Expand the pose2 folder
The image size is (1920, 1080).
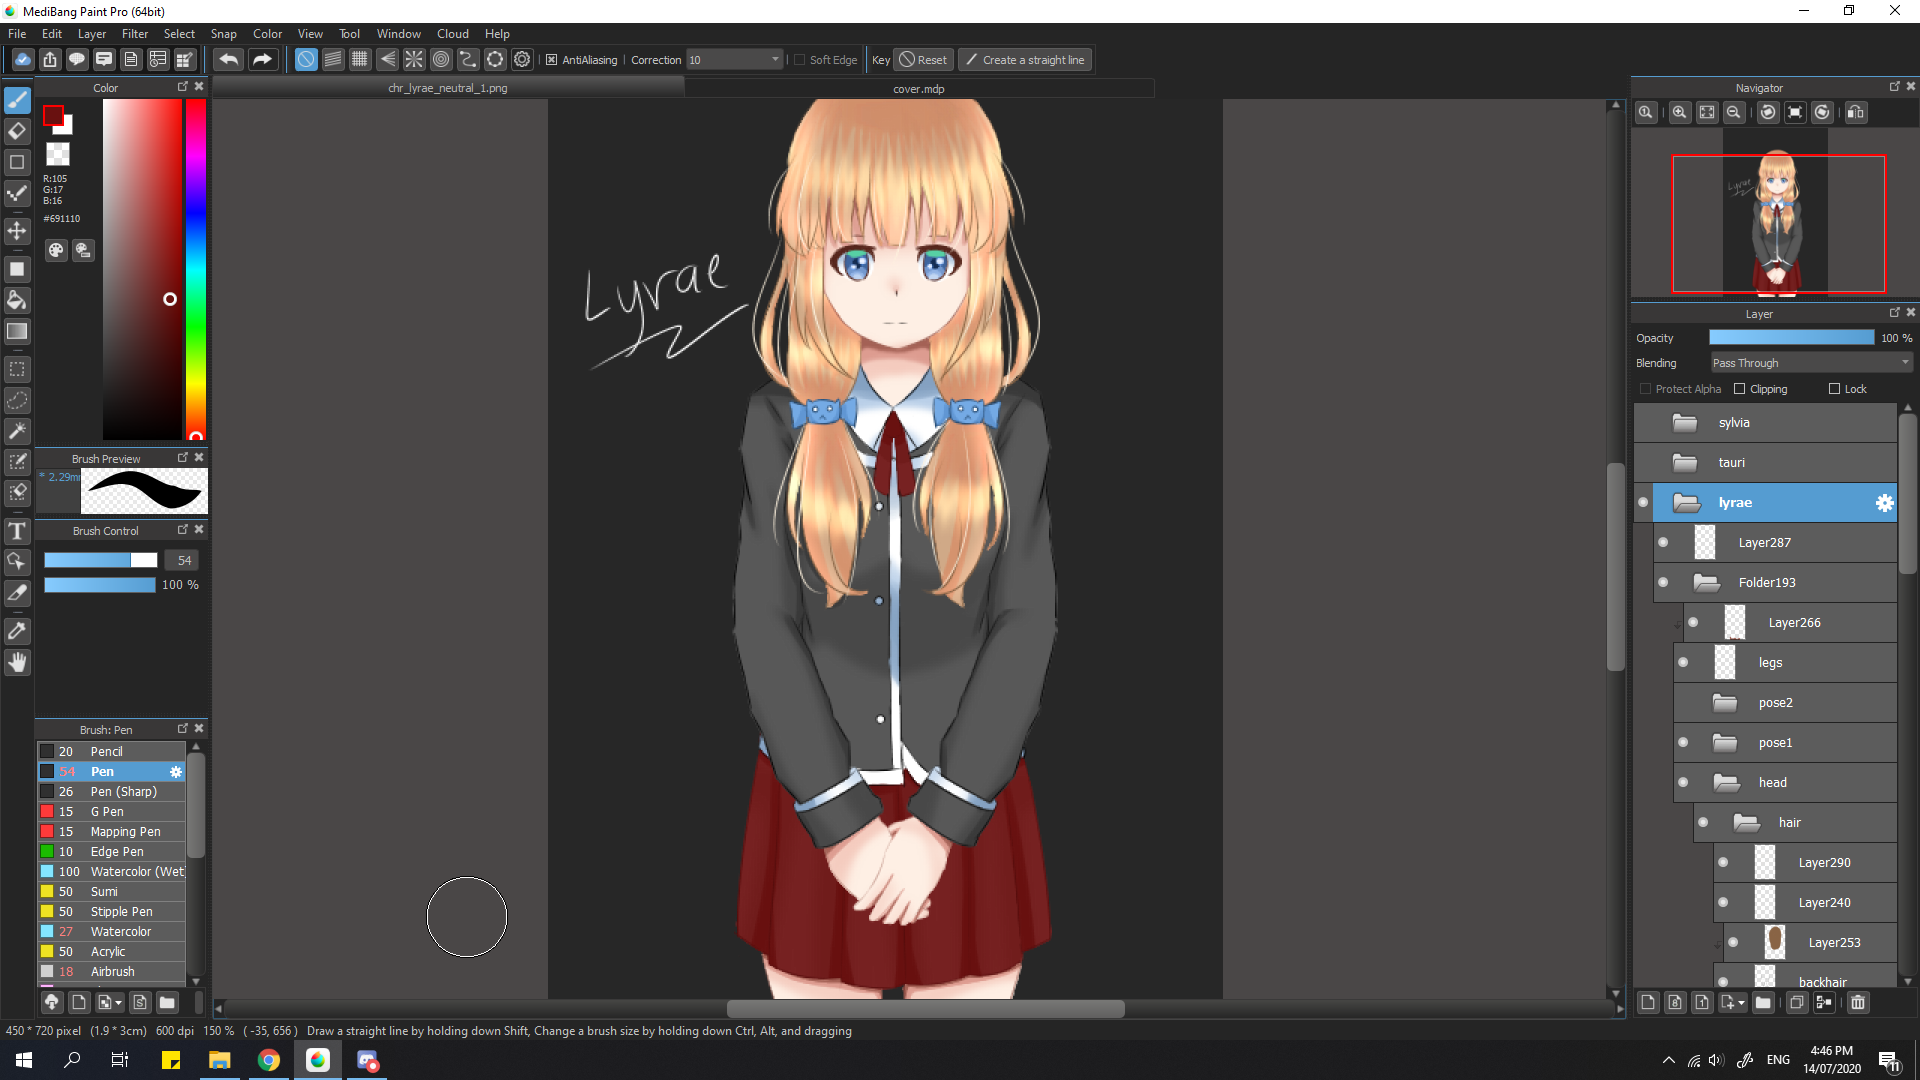coord(1725,703)
